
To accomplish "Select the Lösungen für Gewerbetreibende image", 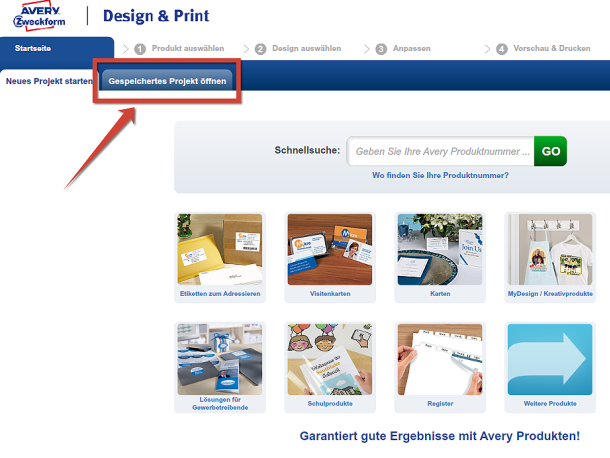I will pos(220,360).
